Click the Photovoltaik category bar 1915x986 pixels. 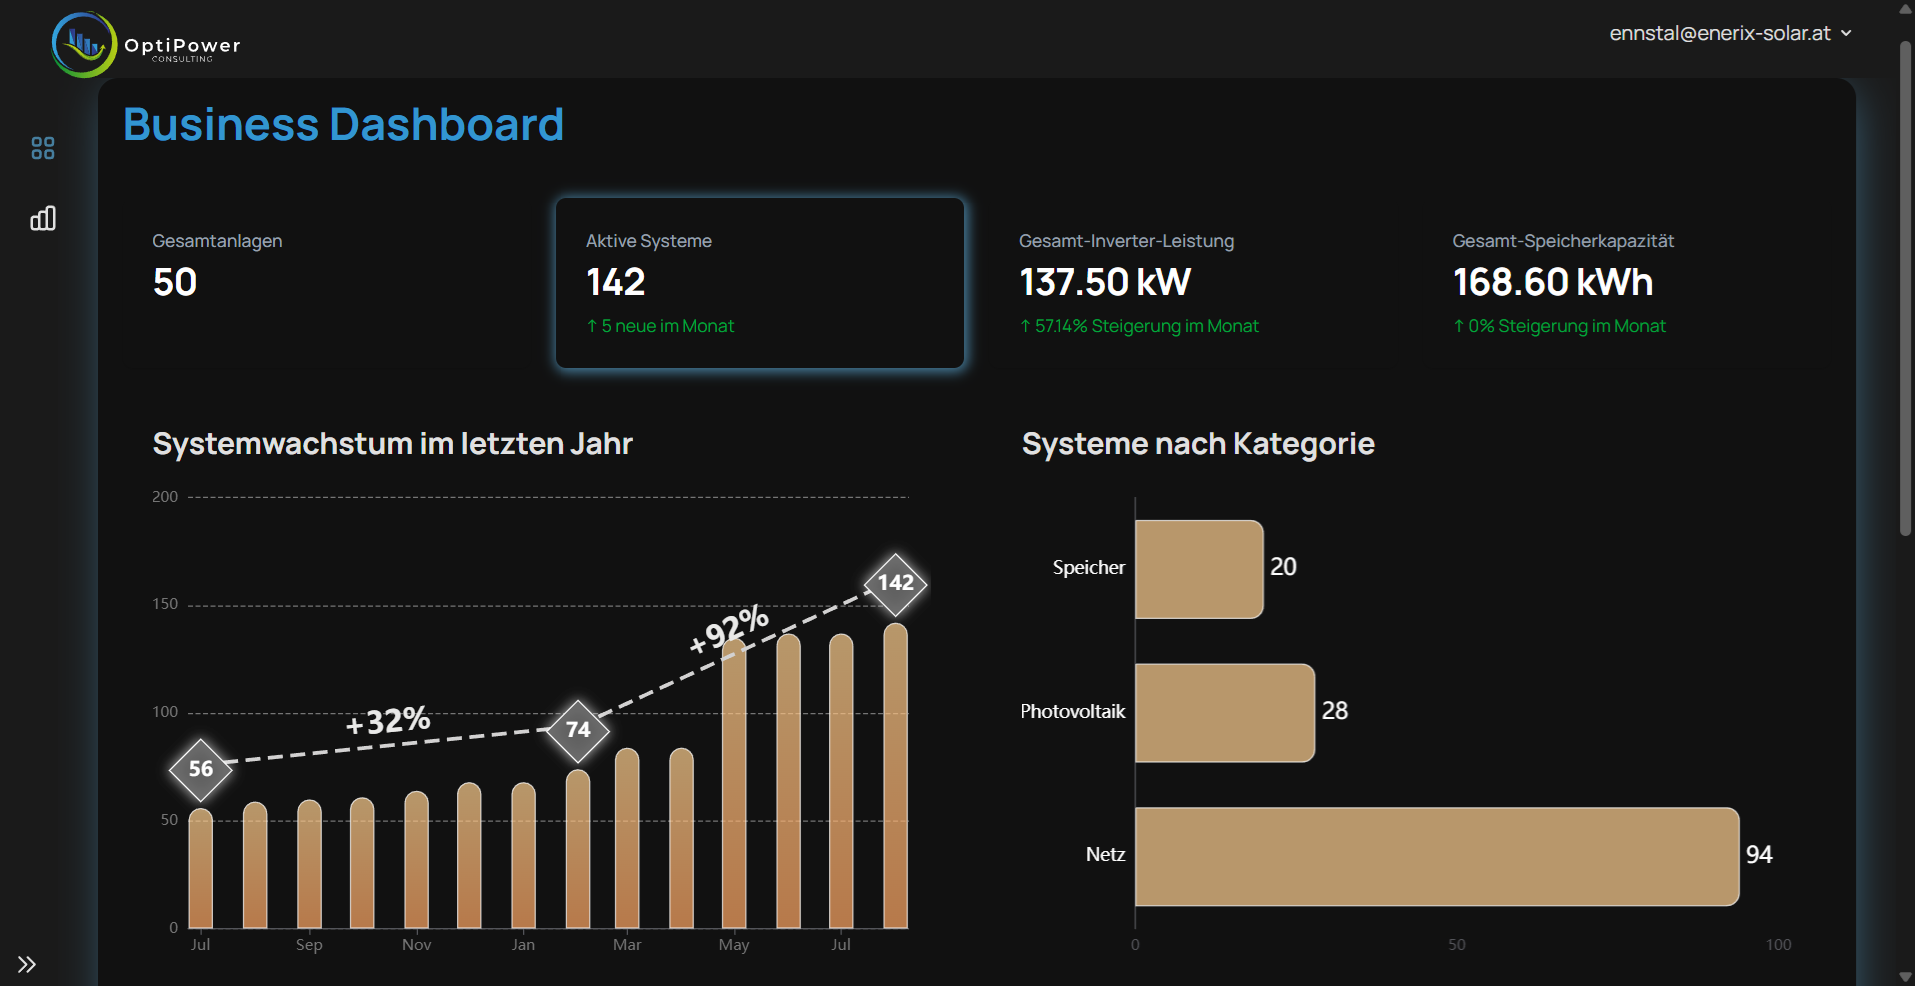click(1225, 713)
